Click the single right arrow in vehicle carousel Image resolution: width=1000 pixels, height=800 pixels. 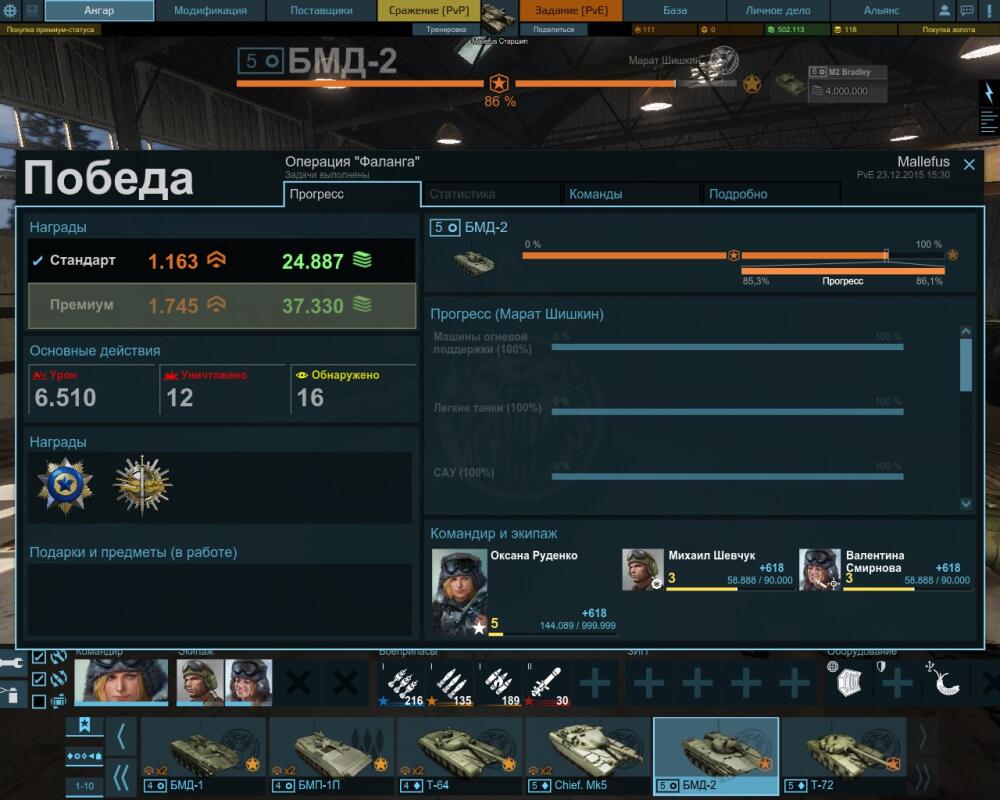[922, 737]
